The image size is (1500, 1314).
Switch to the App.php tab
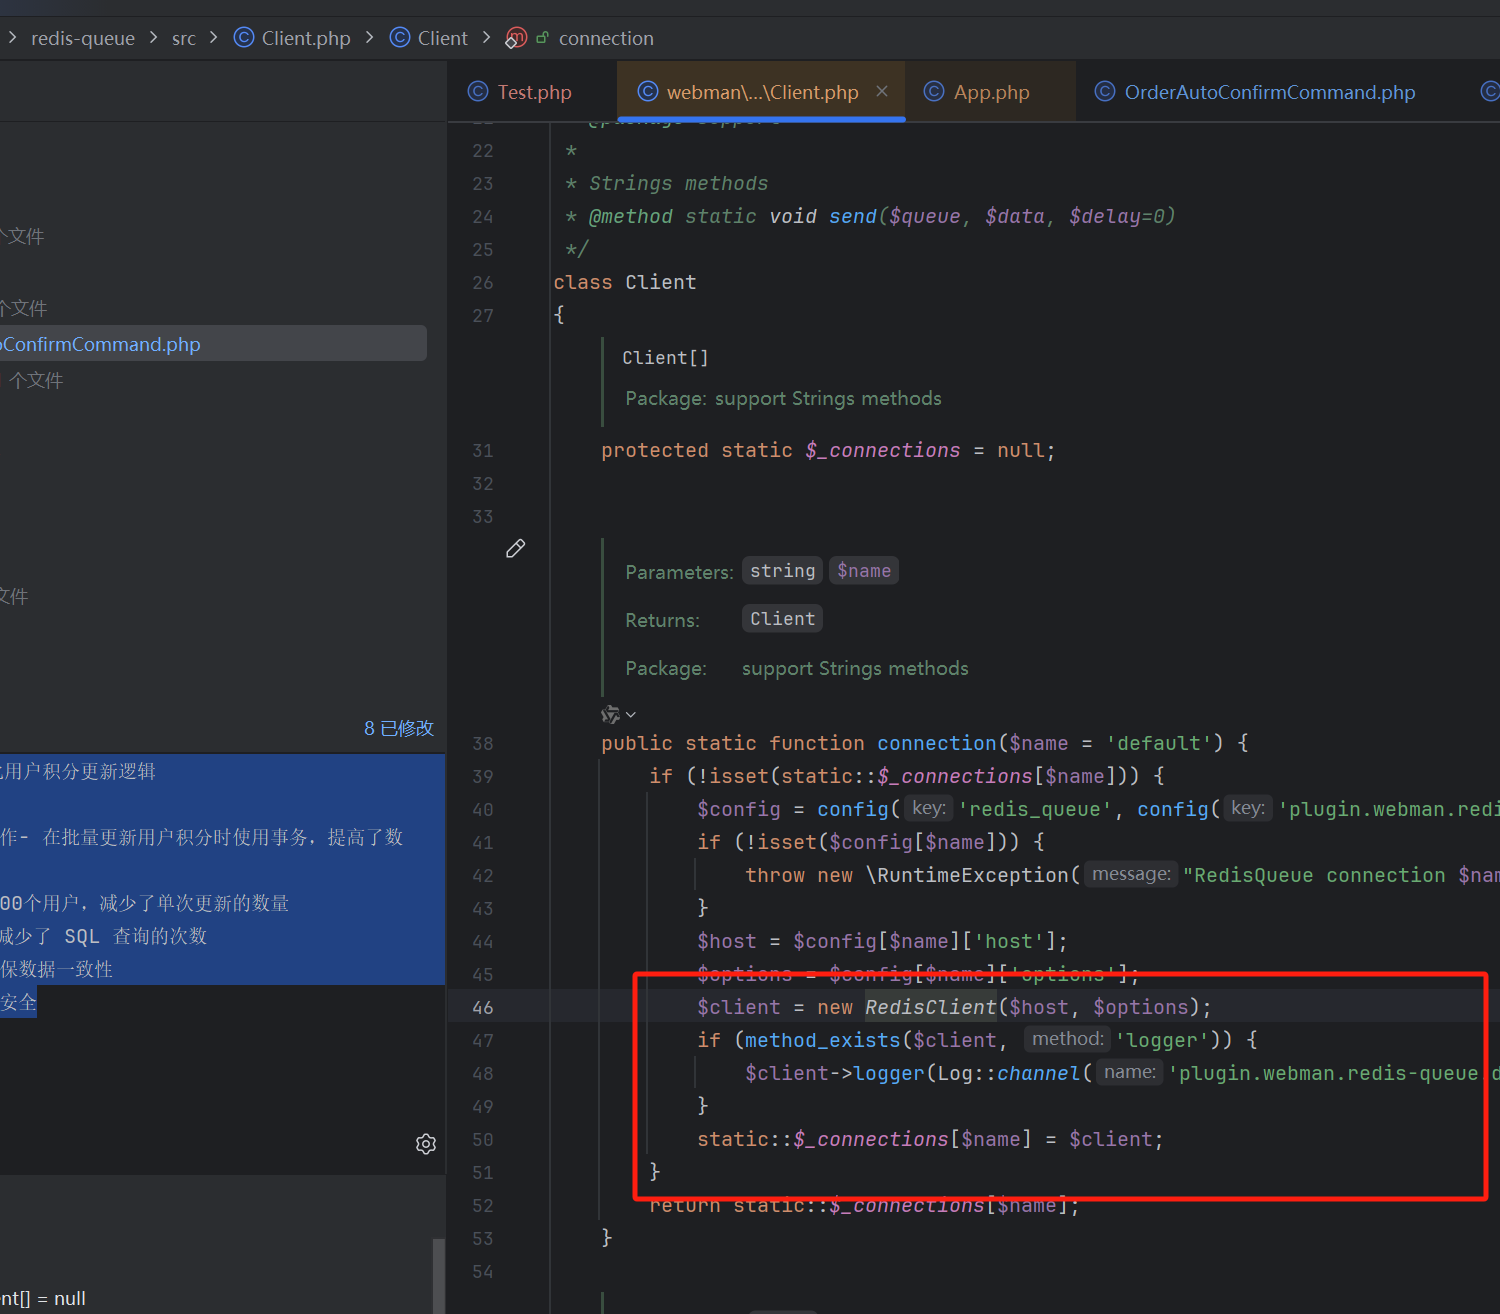991,92
